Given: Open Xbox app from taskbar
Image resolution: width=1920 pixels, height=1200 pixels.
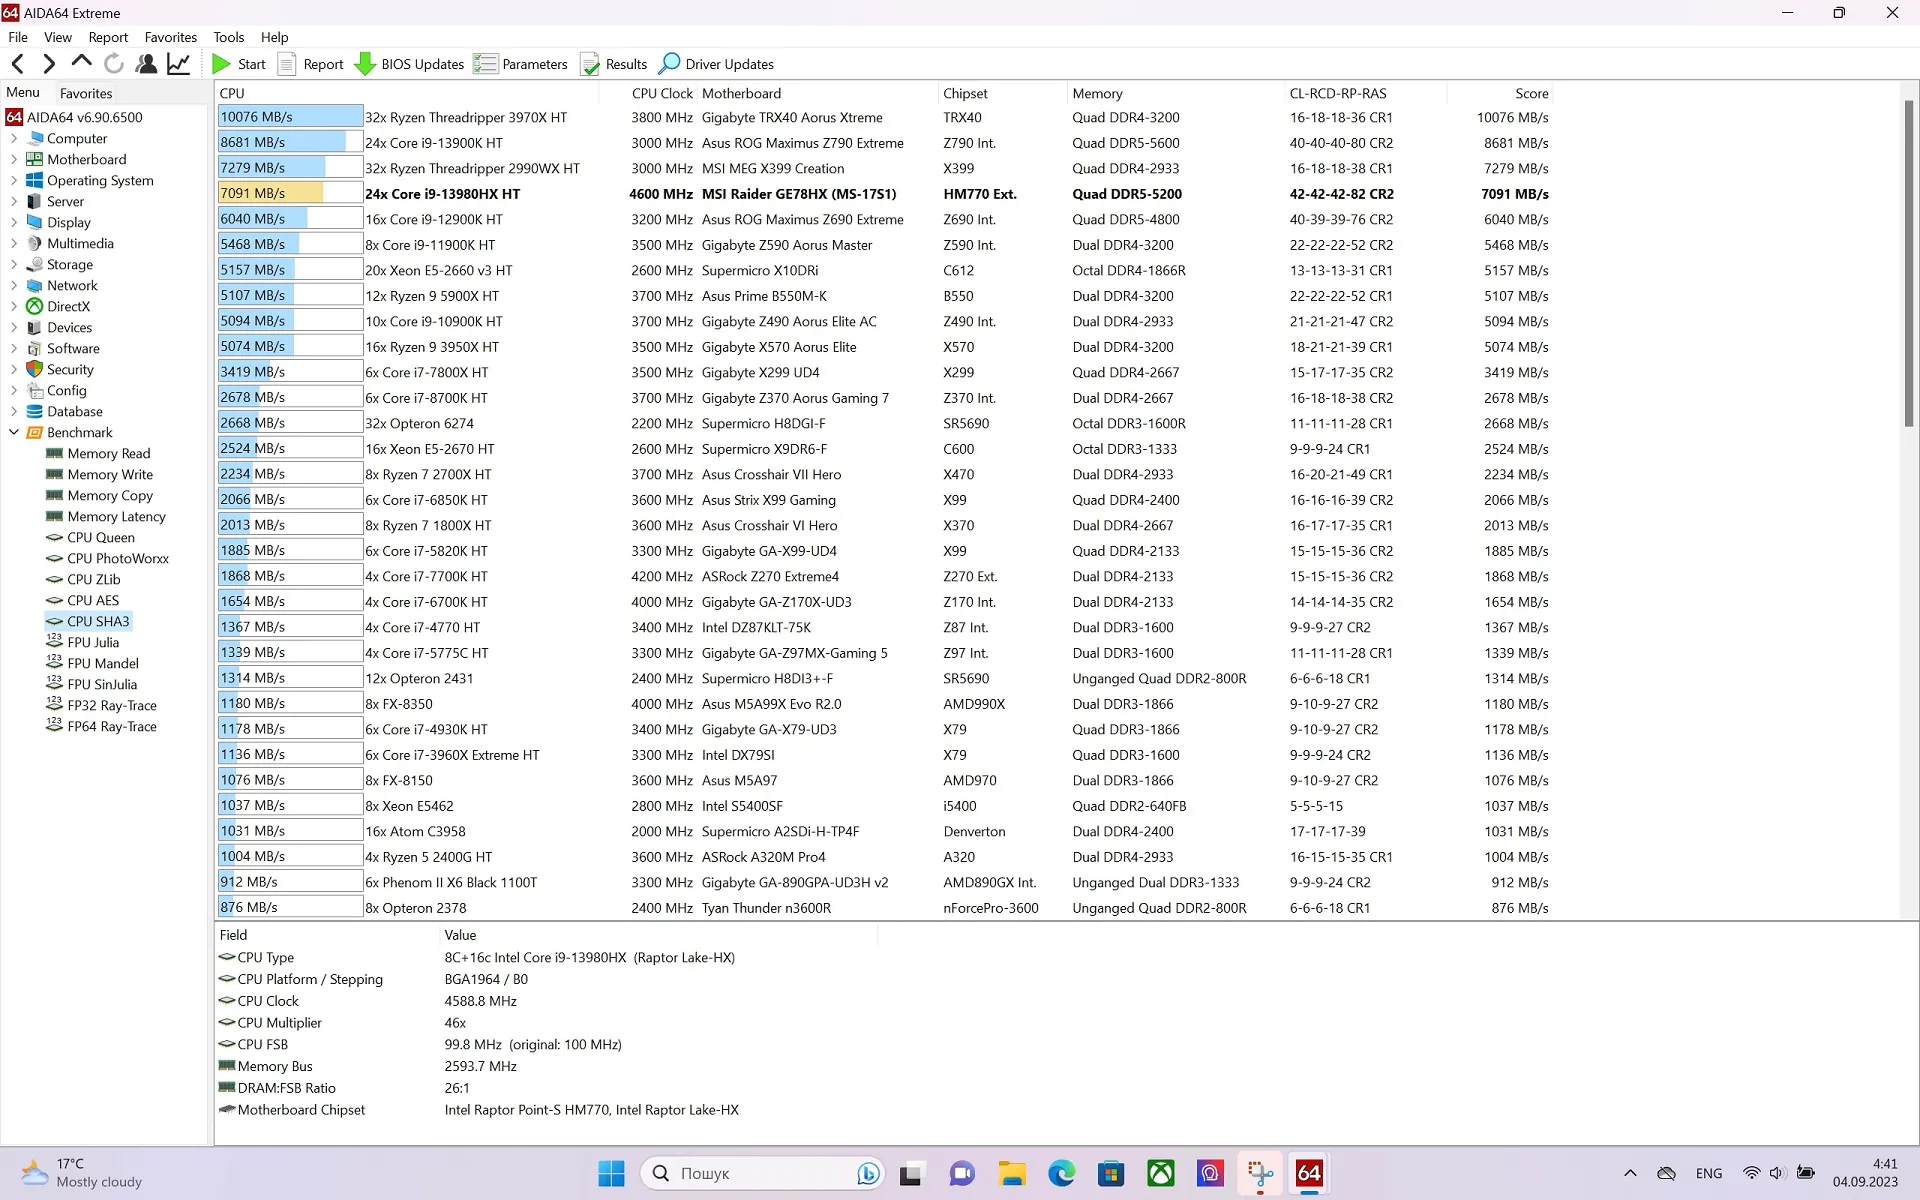Looking at the screenshot, I should 1160,1173.
